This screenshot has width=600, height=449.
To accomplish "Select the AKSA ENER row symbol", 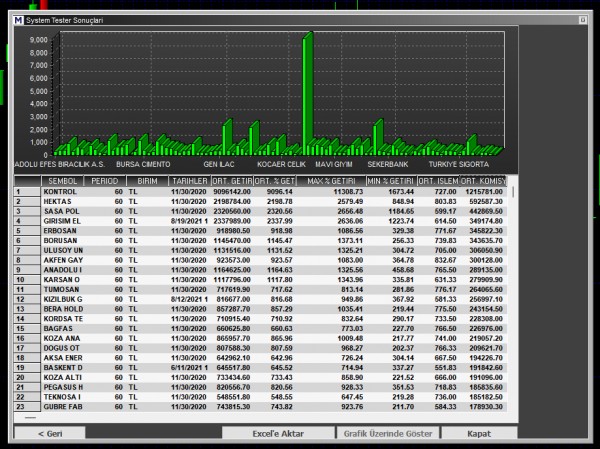I will click(63, 358).
